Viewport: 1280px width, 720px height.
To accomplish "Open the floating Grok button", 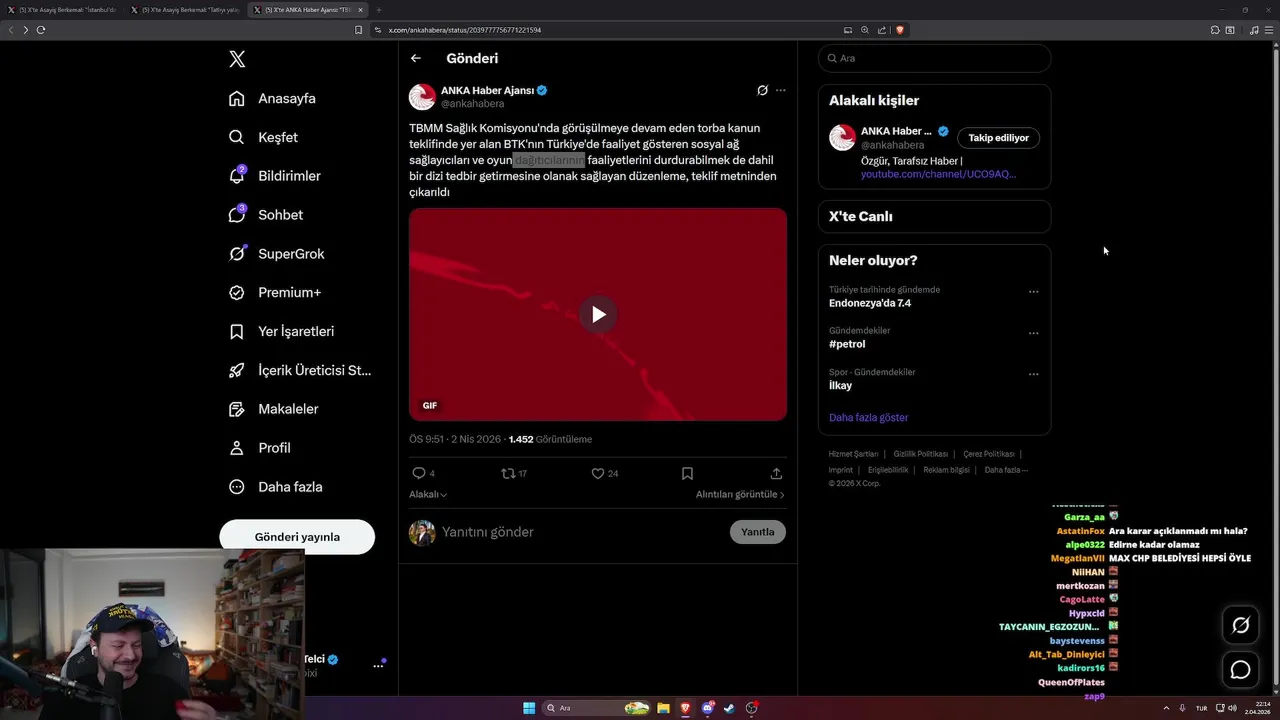I will click(1240, 625).
